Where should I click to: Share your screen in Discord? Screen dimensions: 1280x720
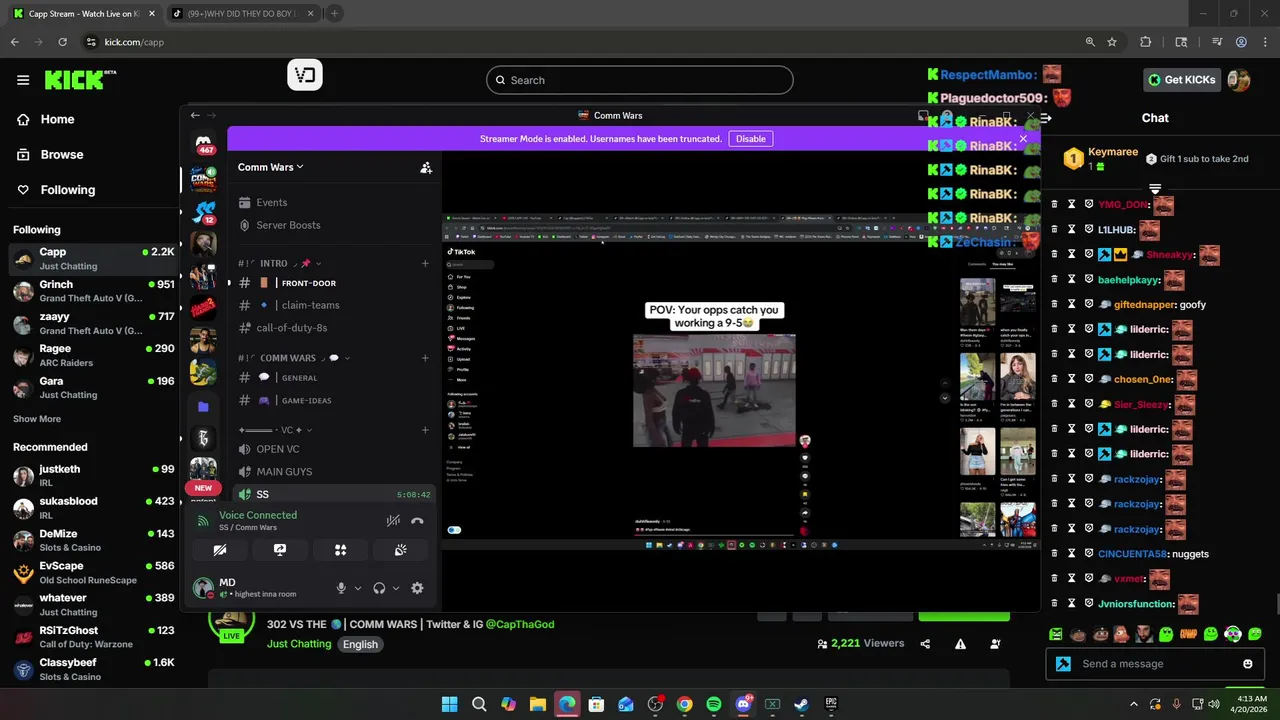point(280,550)
